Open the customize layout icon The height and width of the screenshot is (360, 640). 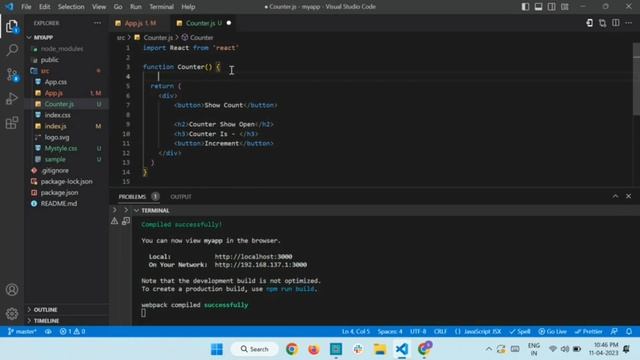[565, 7]
